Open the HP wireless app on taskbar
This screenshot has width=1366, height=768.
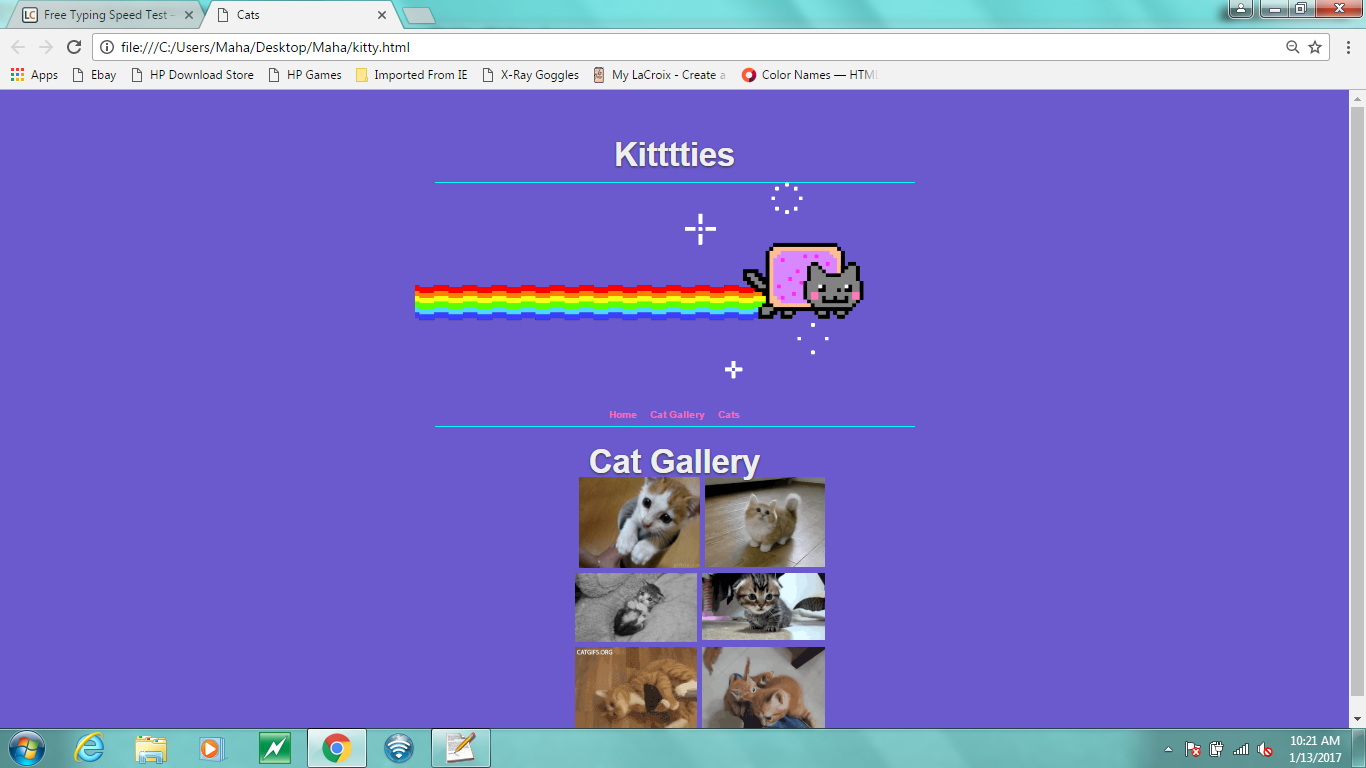coord(399,748)
